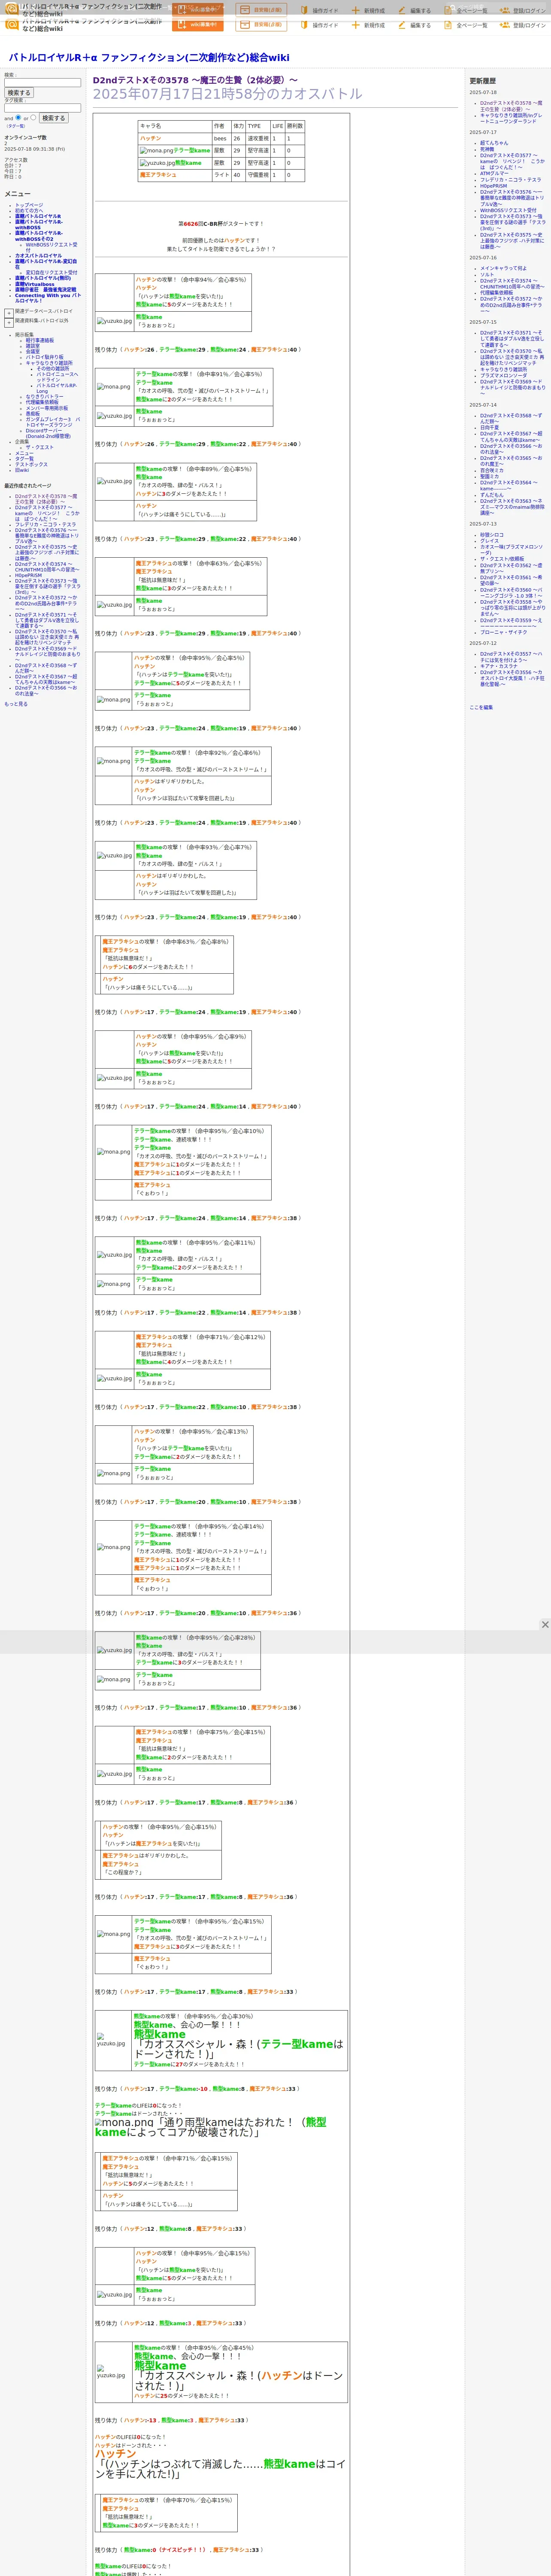Click the 2025-07-16 date heading in update history
This screenshot has height=2576, width=551.
coord(483,258)
